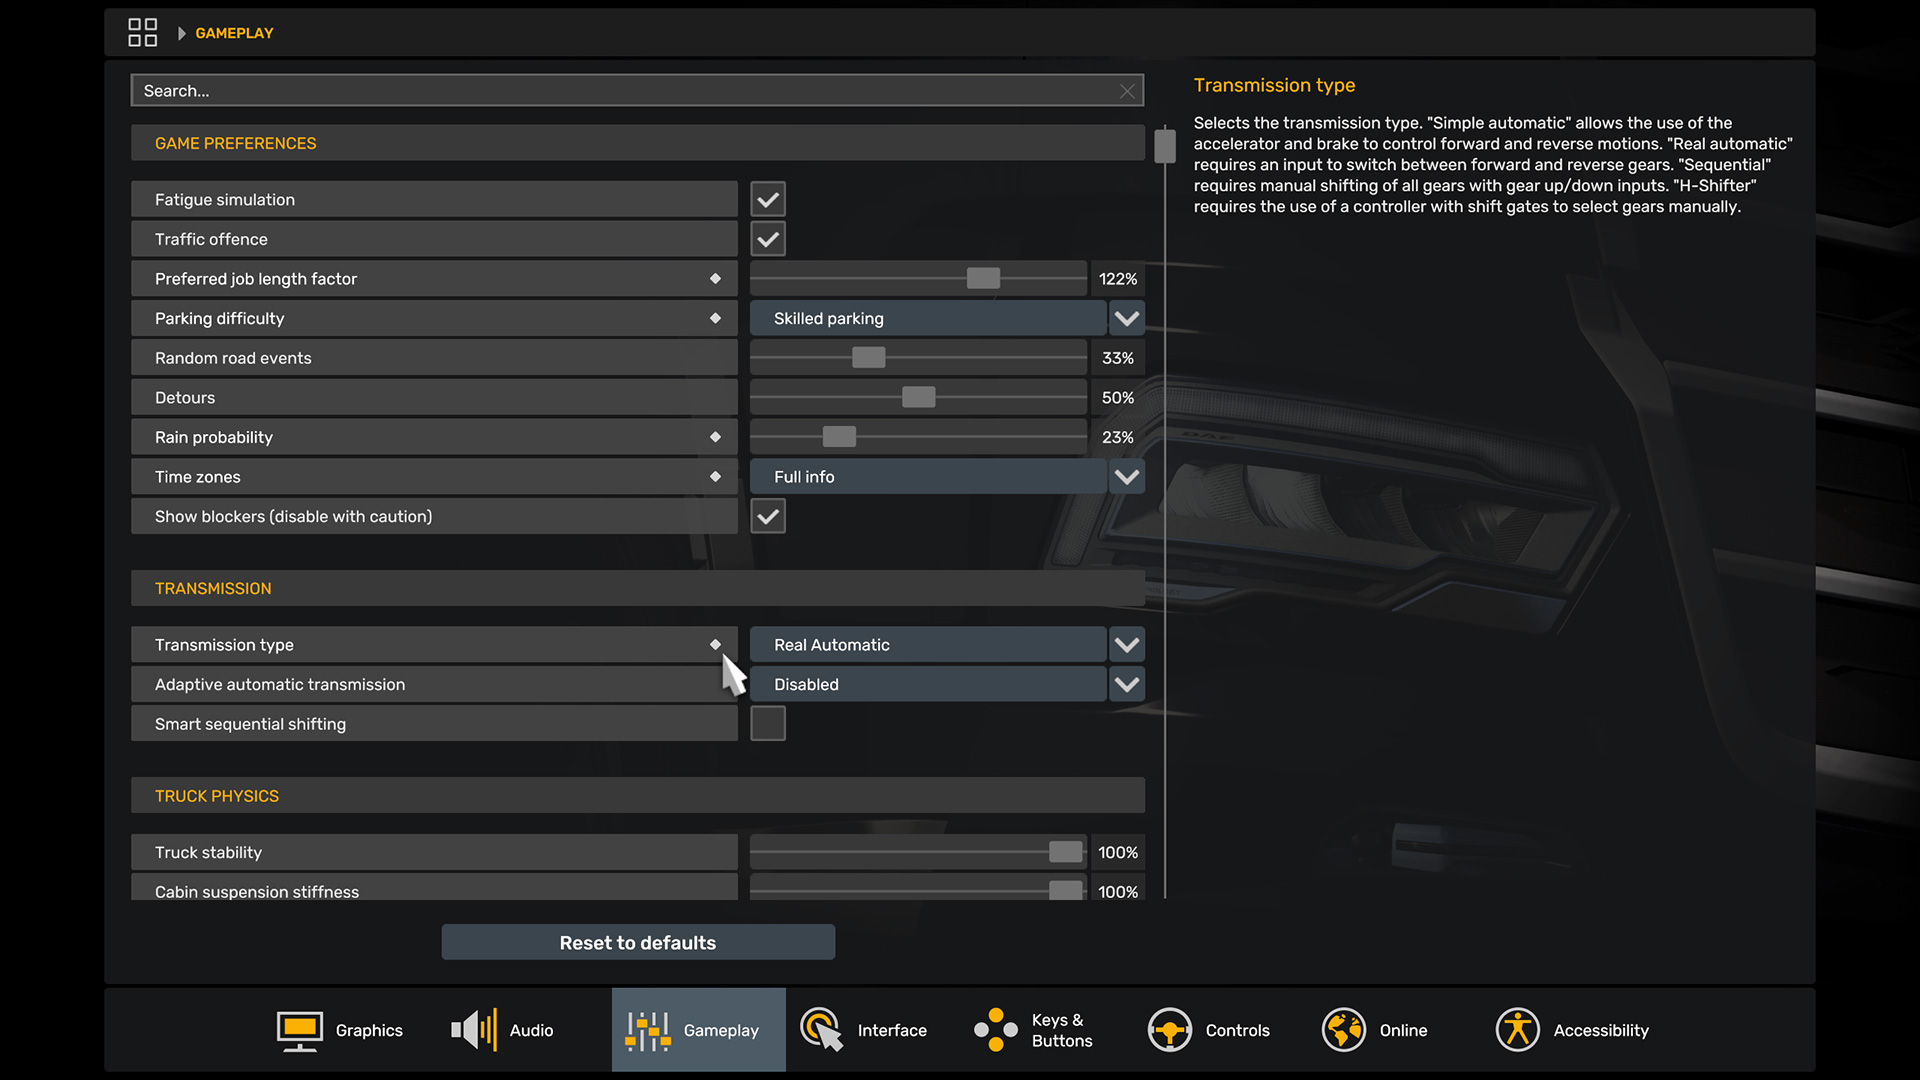
Task: Expand Adaptive automatic transmission dropdown
Action: pos(1127,685)
